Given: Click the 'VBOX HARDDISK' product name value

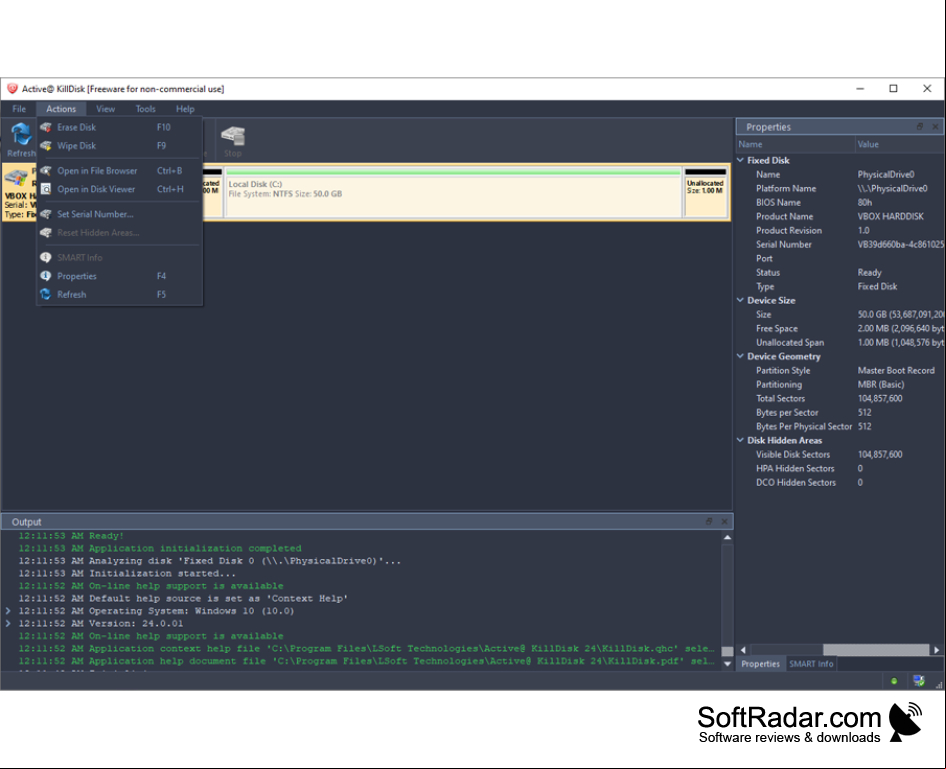Looking at the screenshot, I should [890, 217].
